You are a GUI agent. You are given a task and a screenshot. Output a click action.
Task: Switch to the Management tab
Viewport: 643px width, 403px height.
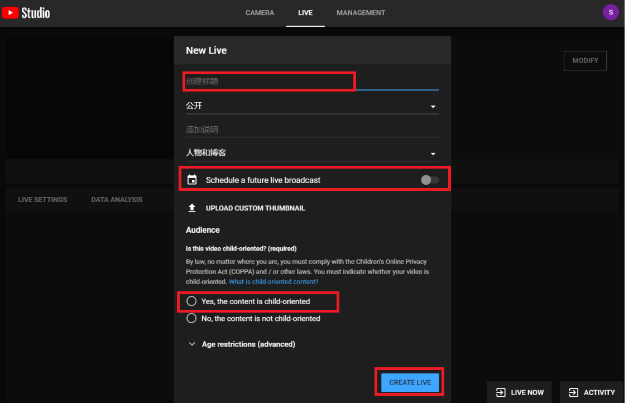361,13
